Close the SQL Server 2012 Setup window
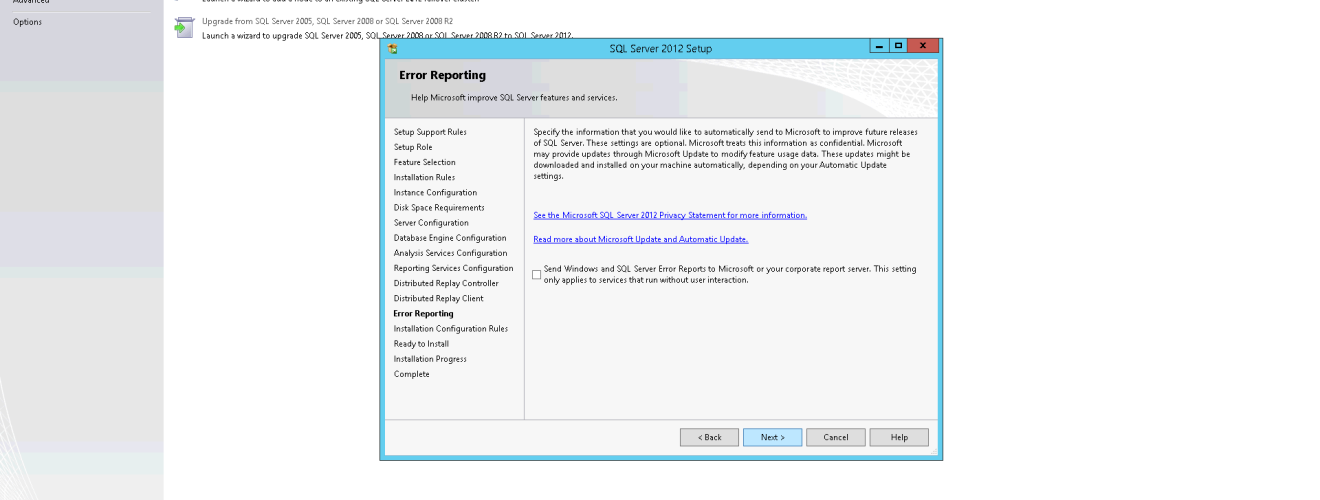Screen dimensions: 1320x500 pyautogui.click(x=922, y=47)
